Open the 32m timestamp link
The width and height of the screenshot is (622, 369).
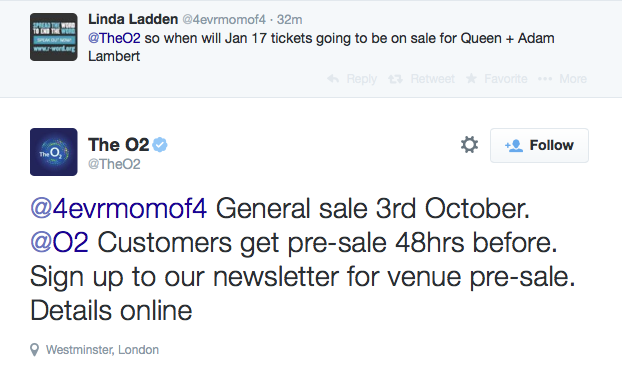(x=289, y=19)
